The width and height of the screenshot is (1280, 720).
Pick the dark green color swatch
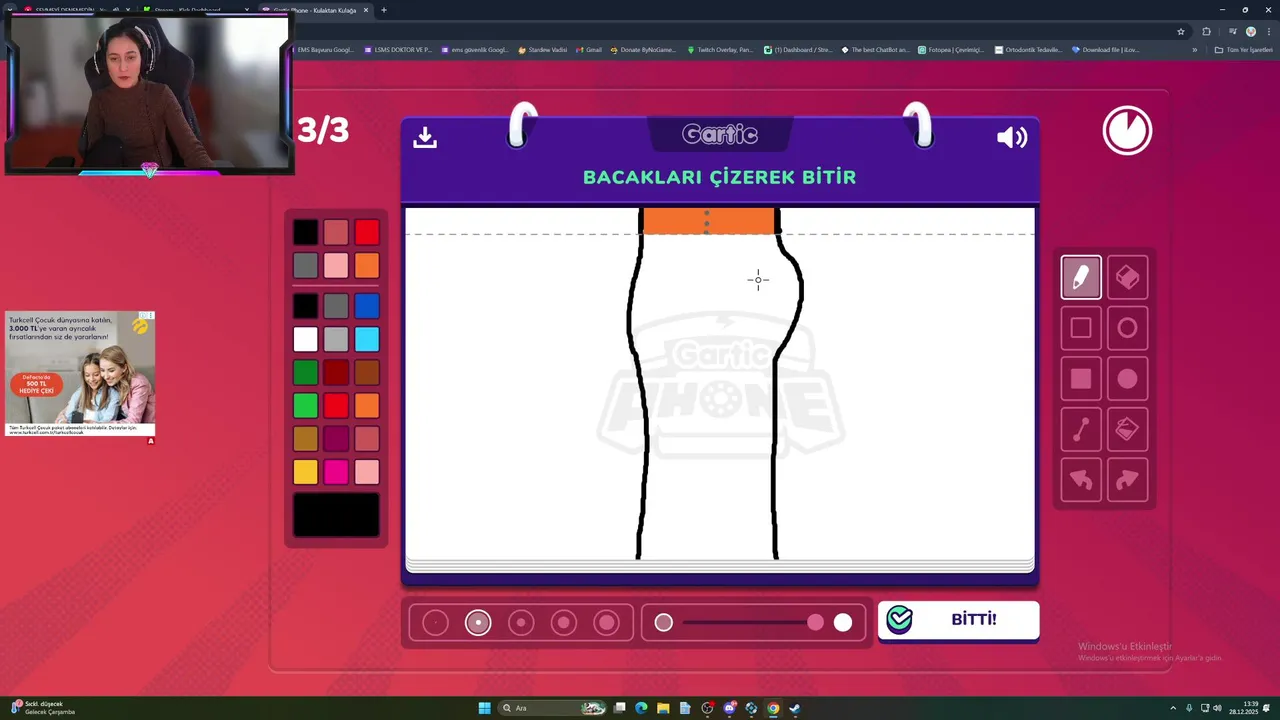coord(305,373)
